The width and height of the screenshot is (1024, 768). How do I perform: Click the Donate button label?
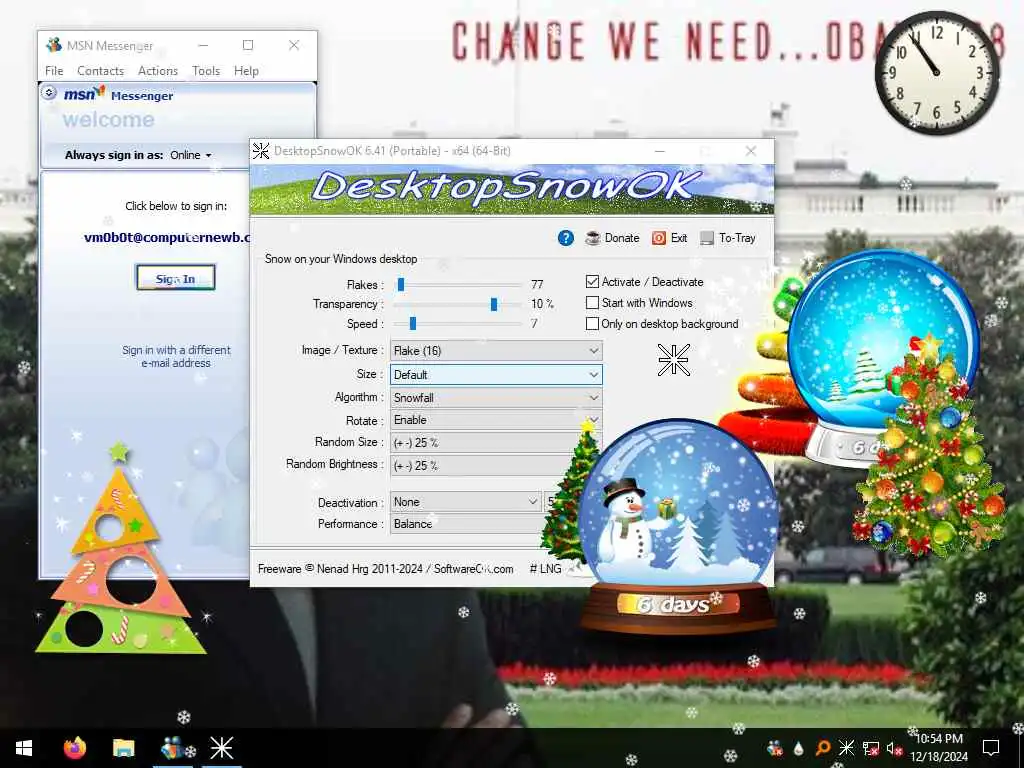click(x=622, y=238)
